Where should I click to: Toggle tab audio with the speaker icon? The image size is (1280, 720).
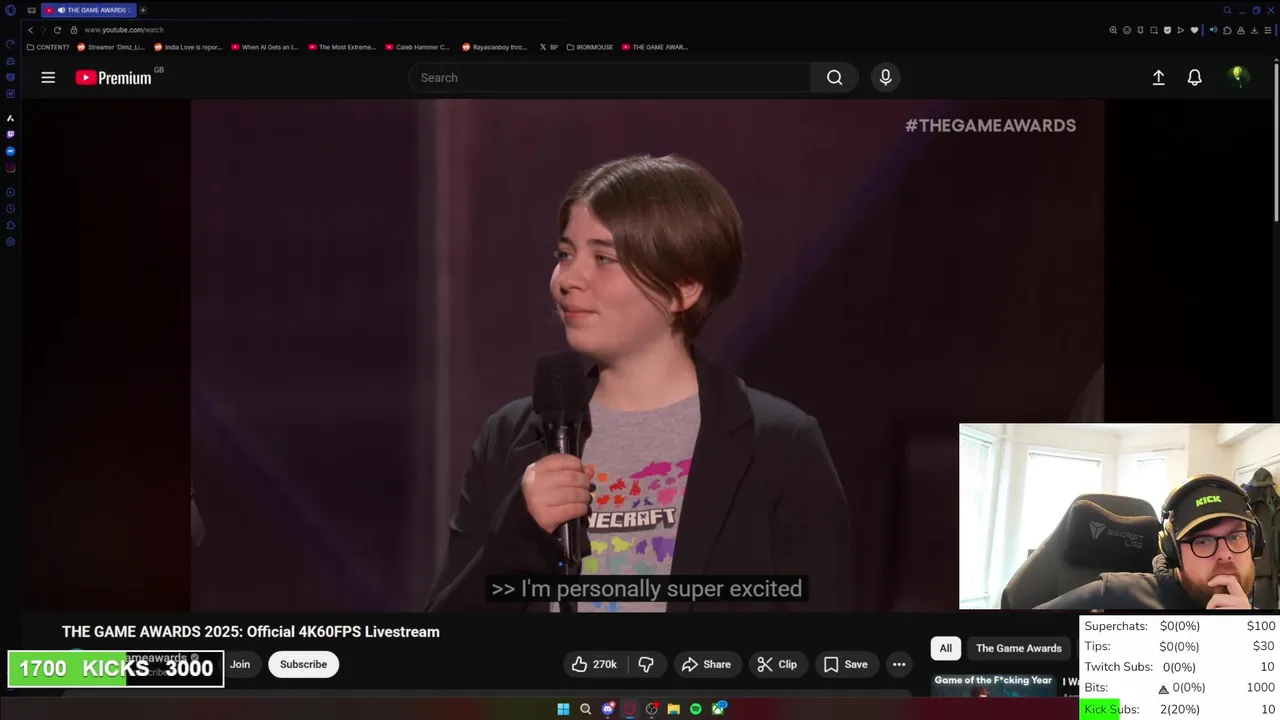1214,30
